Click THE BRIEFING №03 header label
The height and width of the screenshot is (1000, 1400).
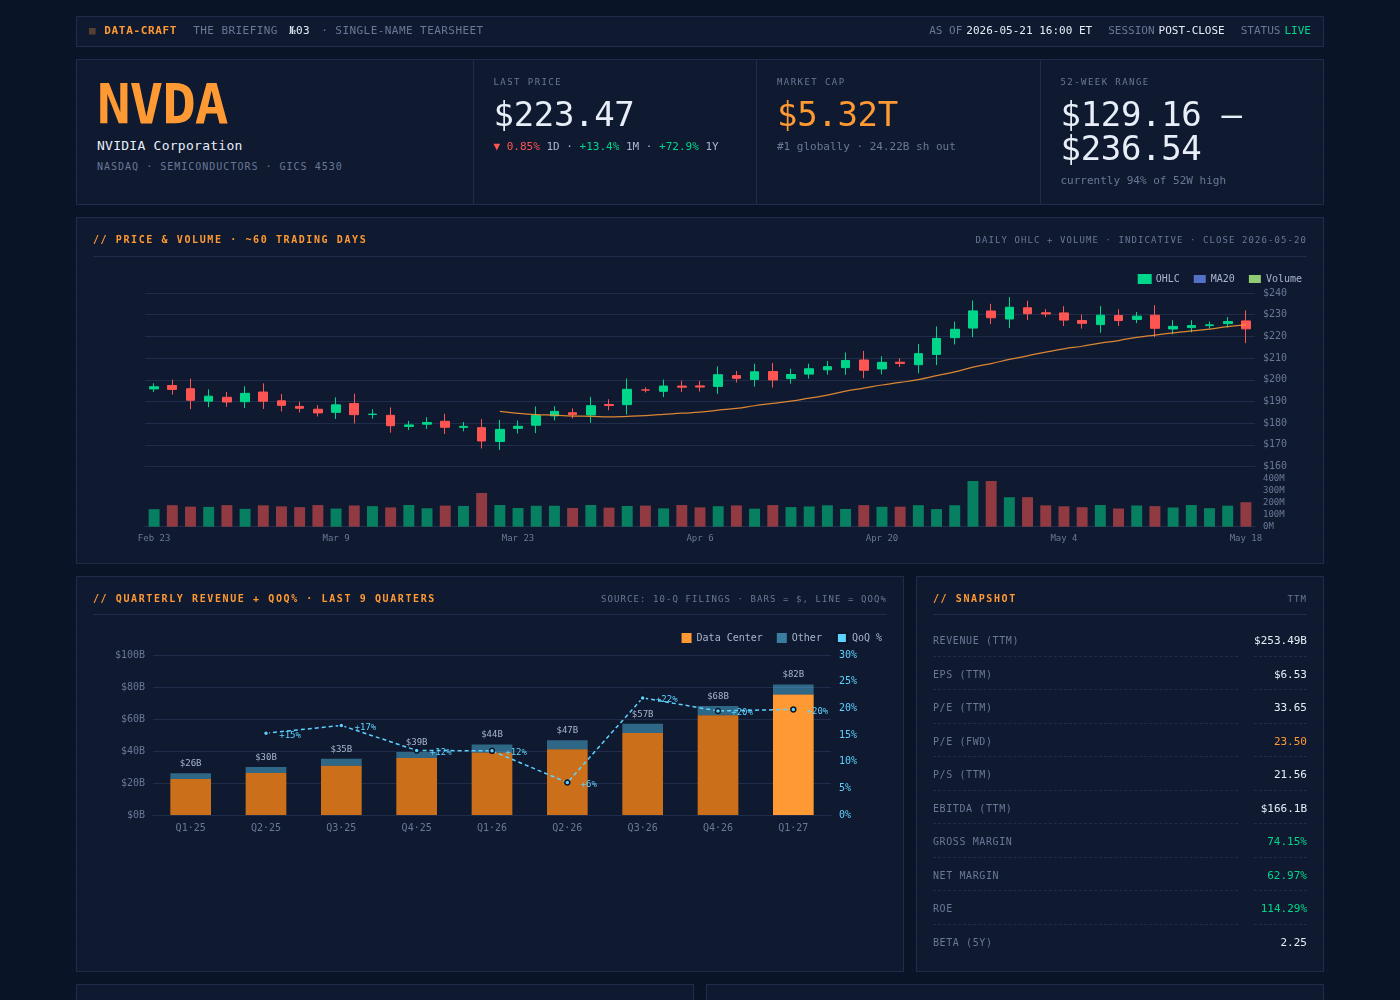coord(251,31)
